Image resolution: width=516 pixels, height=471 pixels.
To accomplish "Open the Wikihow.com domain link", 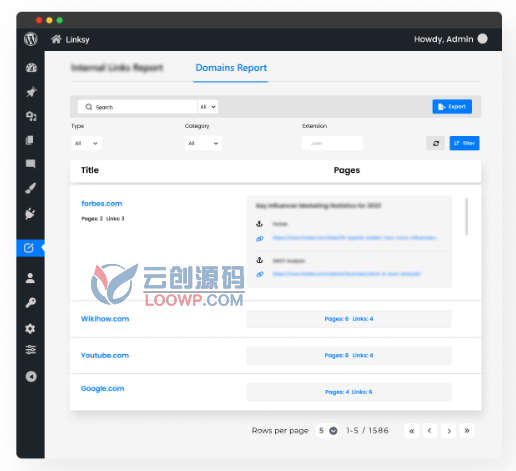I will [105, 319].
